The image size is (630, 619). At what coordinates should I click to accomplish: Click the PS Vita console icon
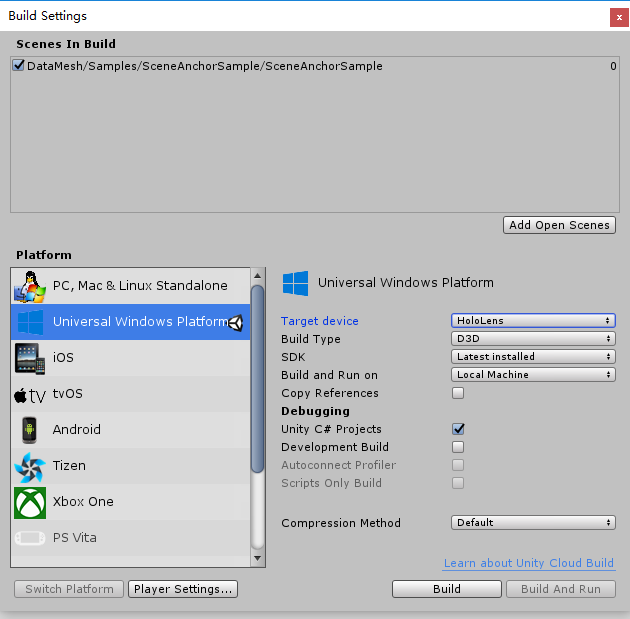[x=30, y=538]
